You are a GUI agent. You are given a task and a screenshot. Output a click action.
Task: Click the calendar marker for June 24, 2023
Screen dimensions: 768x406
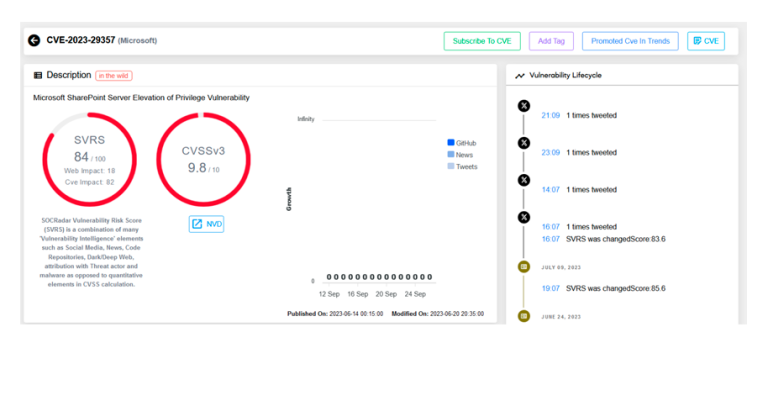click(524, 316)
